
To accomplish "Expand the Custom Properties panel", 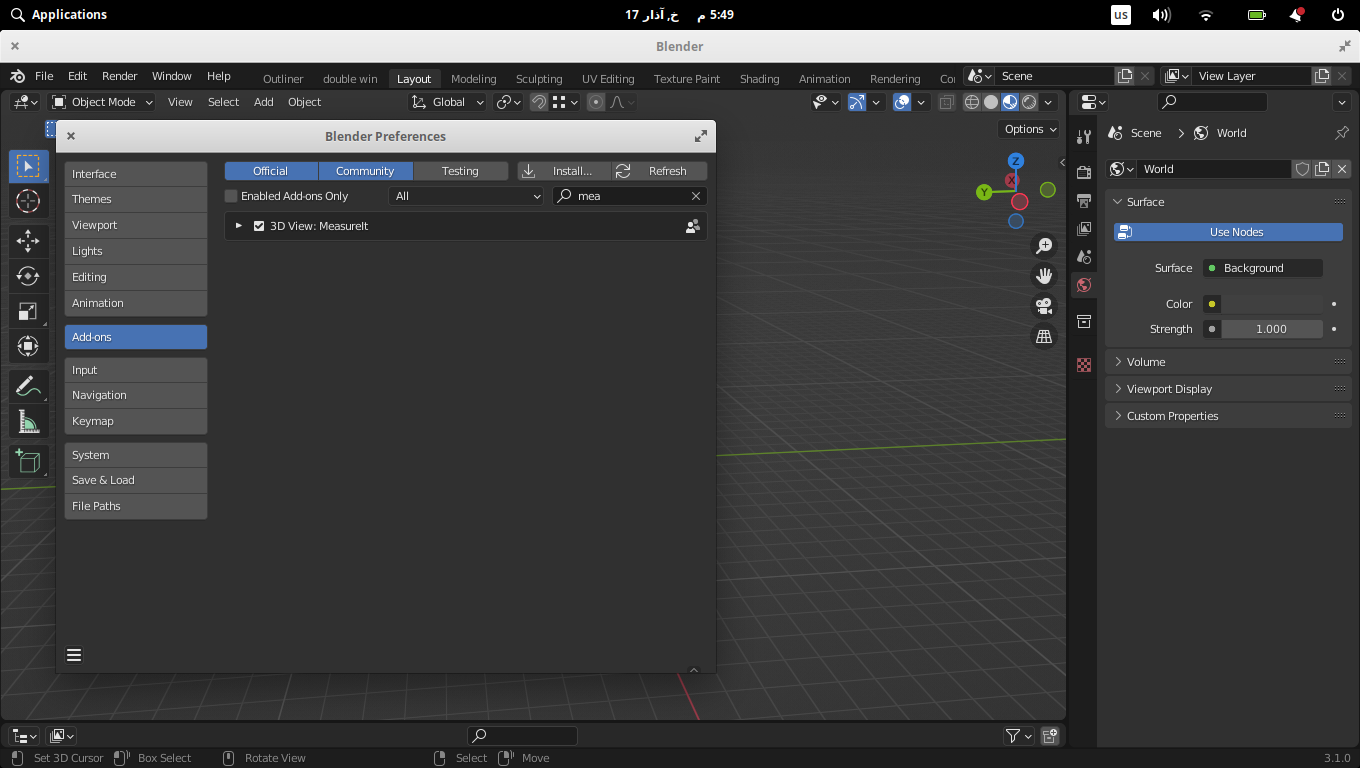I will [x=1228, y=416].
